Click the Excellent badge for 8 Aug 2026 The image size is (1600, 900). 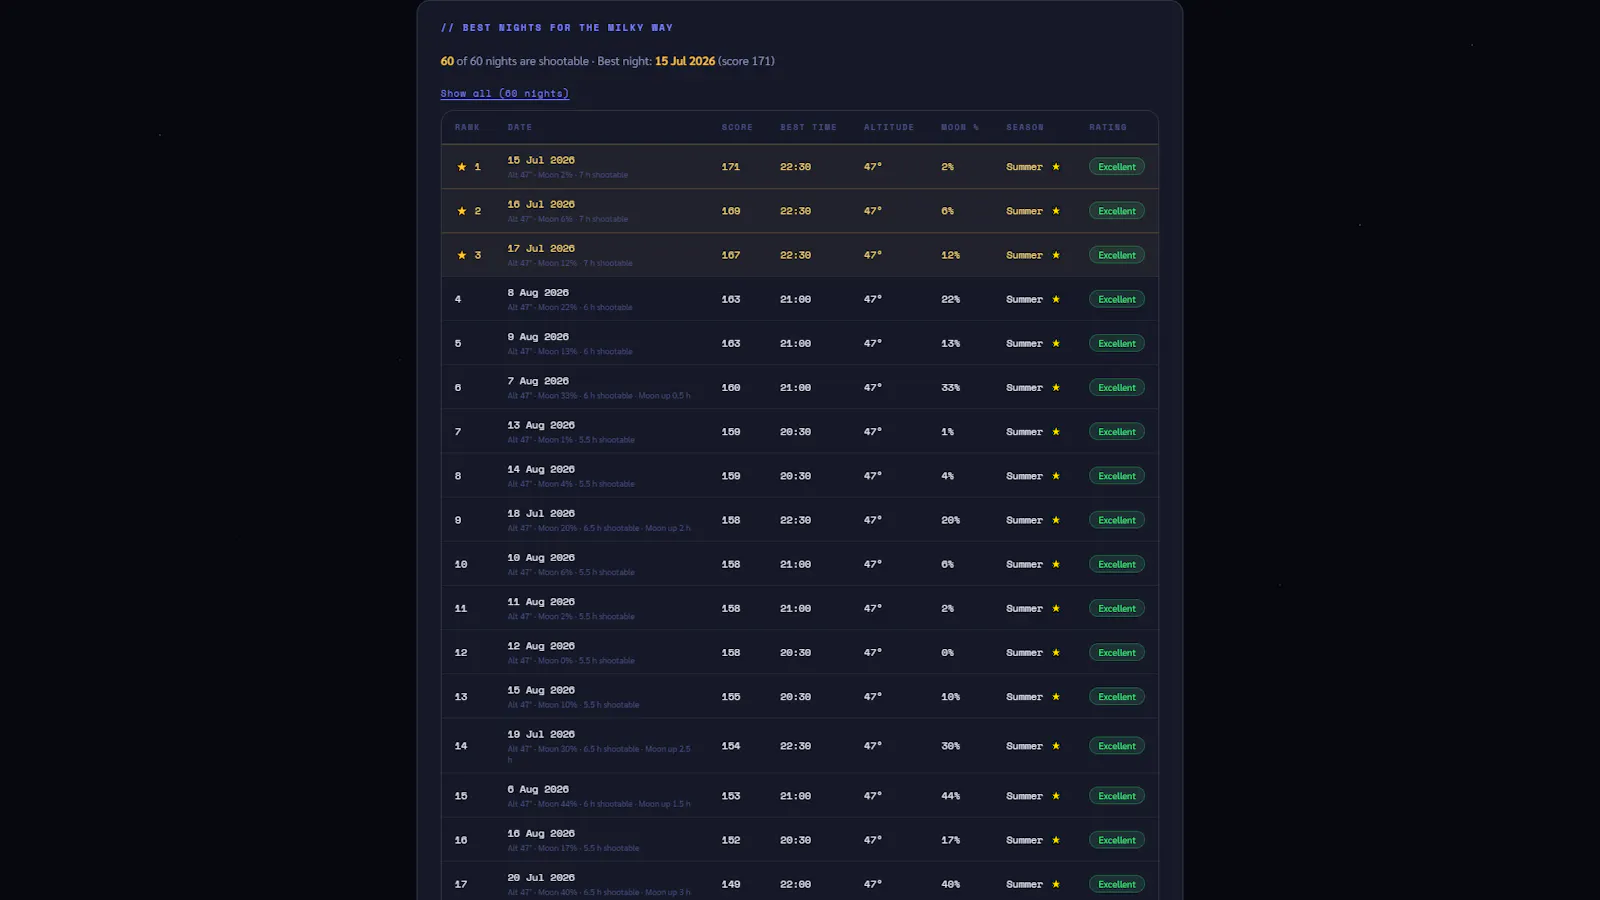(1117, 299)
